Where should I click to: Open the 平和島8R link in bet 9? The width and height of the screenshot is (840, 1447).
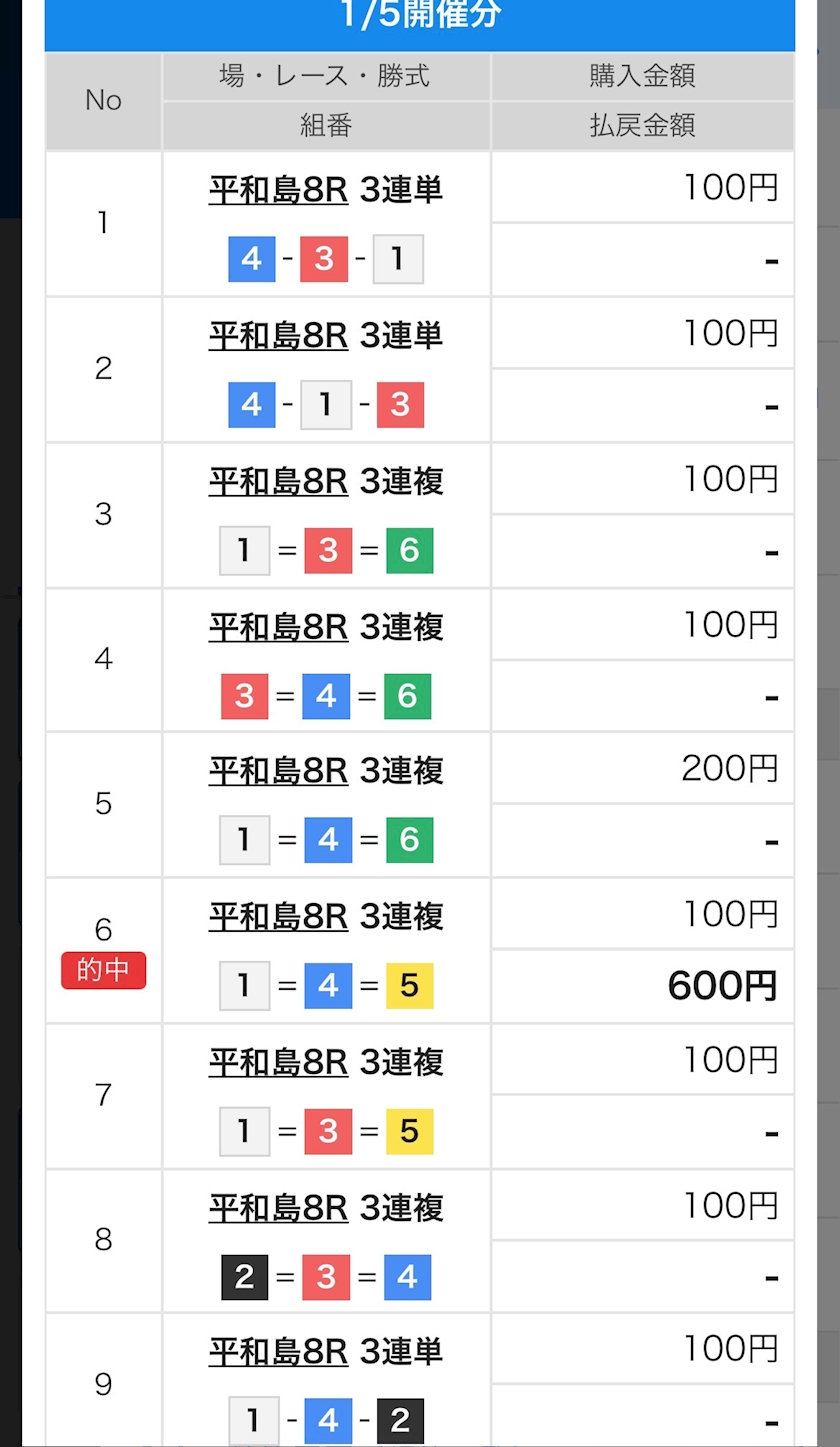(x=278, y=1352)
